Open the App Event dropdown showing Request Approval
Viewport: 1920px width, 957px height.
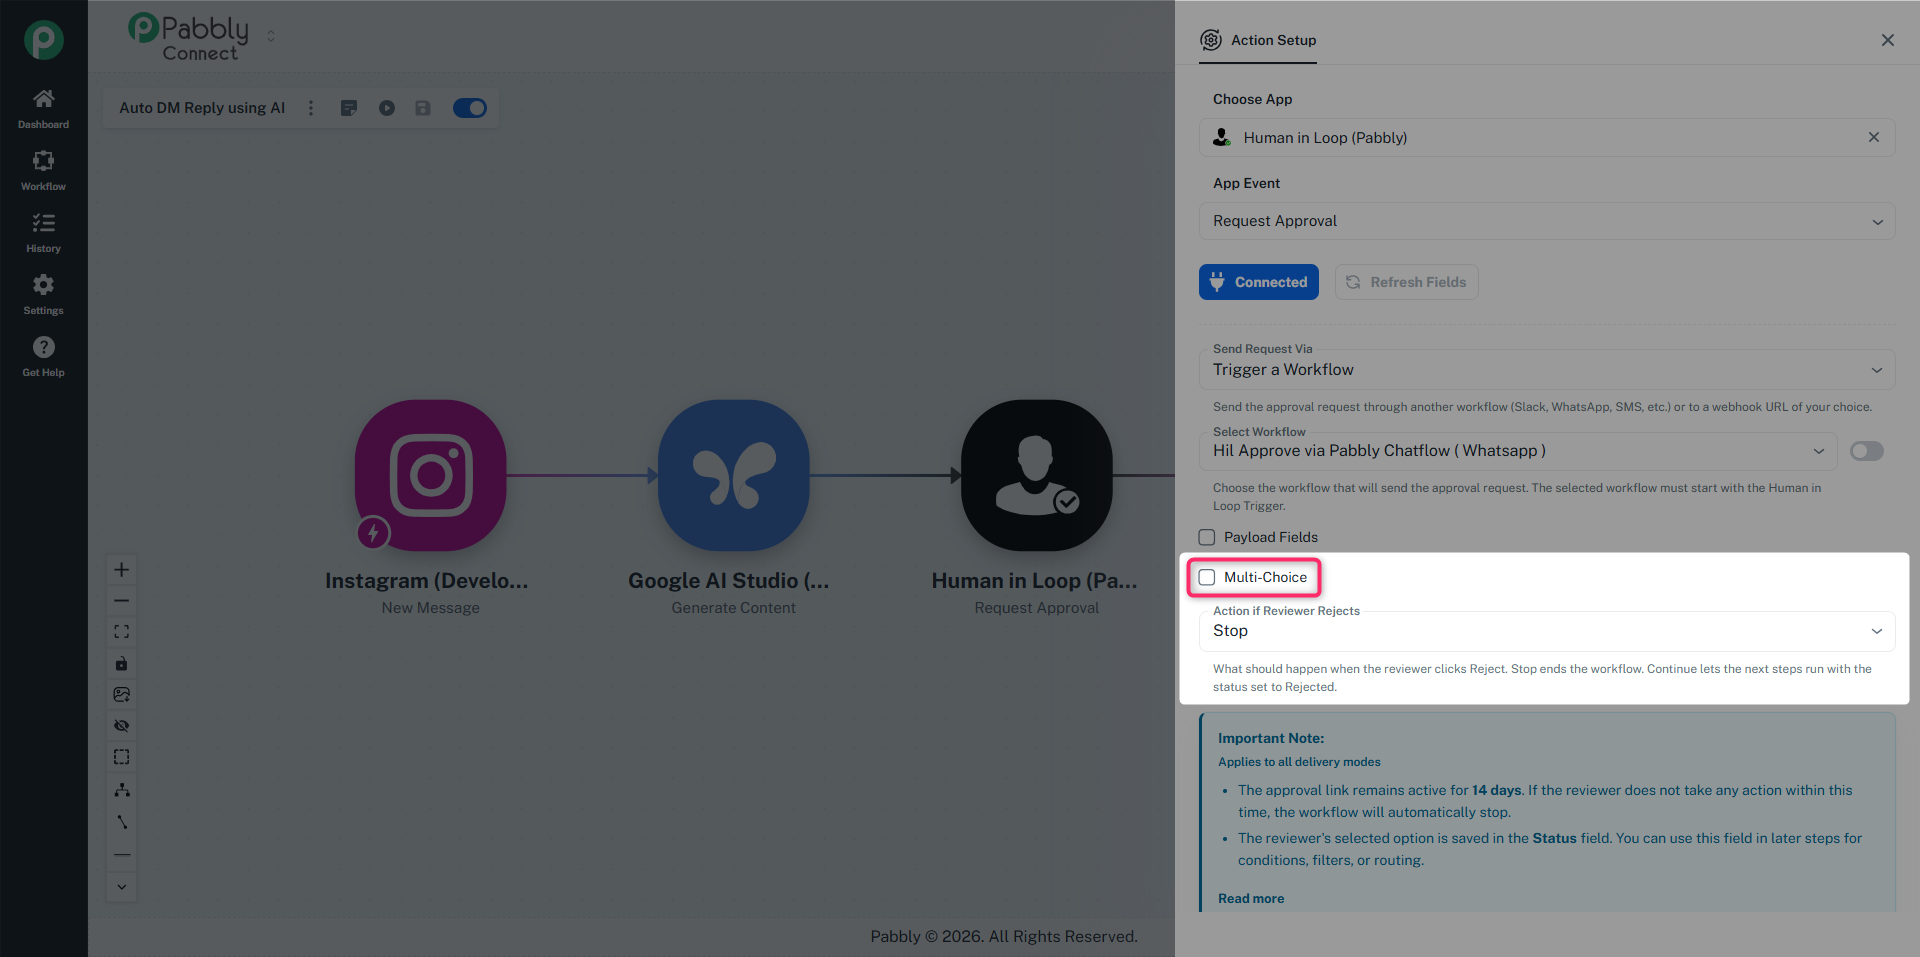[1547, 221]
